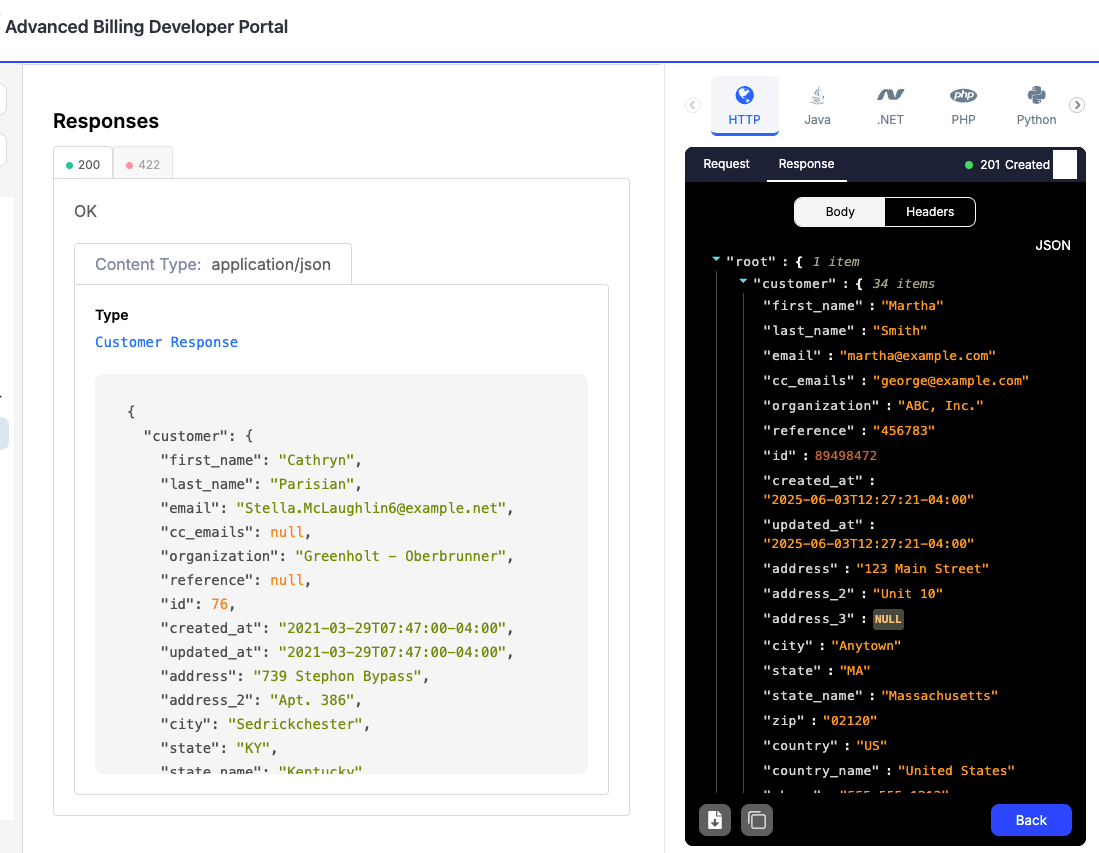Click the "Sedrickchester" city value
The height and width of the screenshot is (853, 1099).
coord(295,724)
